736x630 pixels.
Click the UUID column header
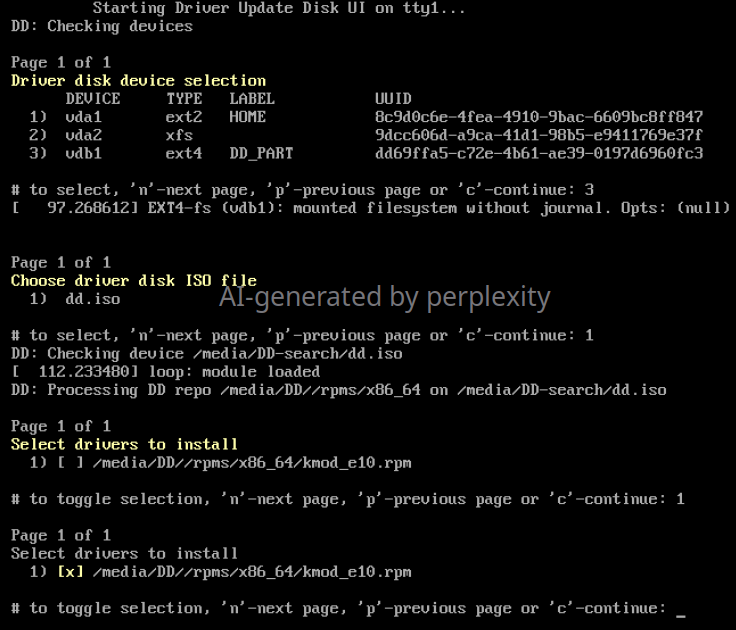(393, 99)
